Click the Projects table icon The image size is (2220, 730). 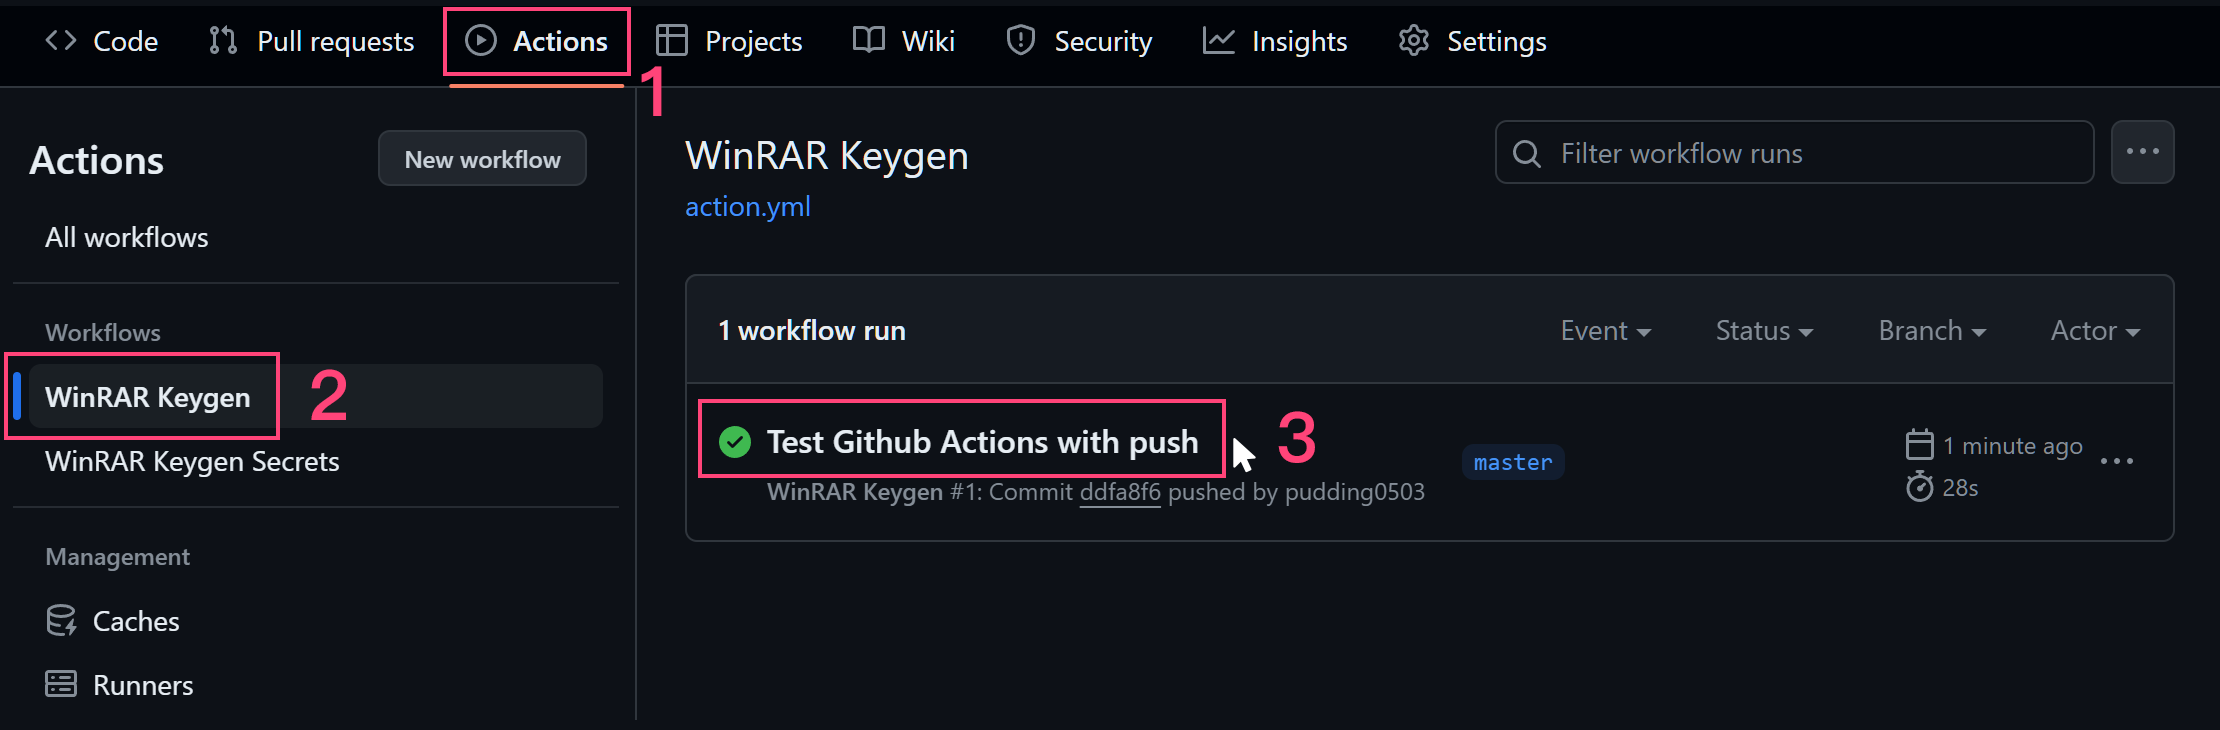coord(671,41)
